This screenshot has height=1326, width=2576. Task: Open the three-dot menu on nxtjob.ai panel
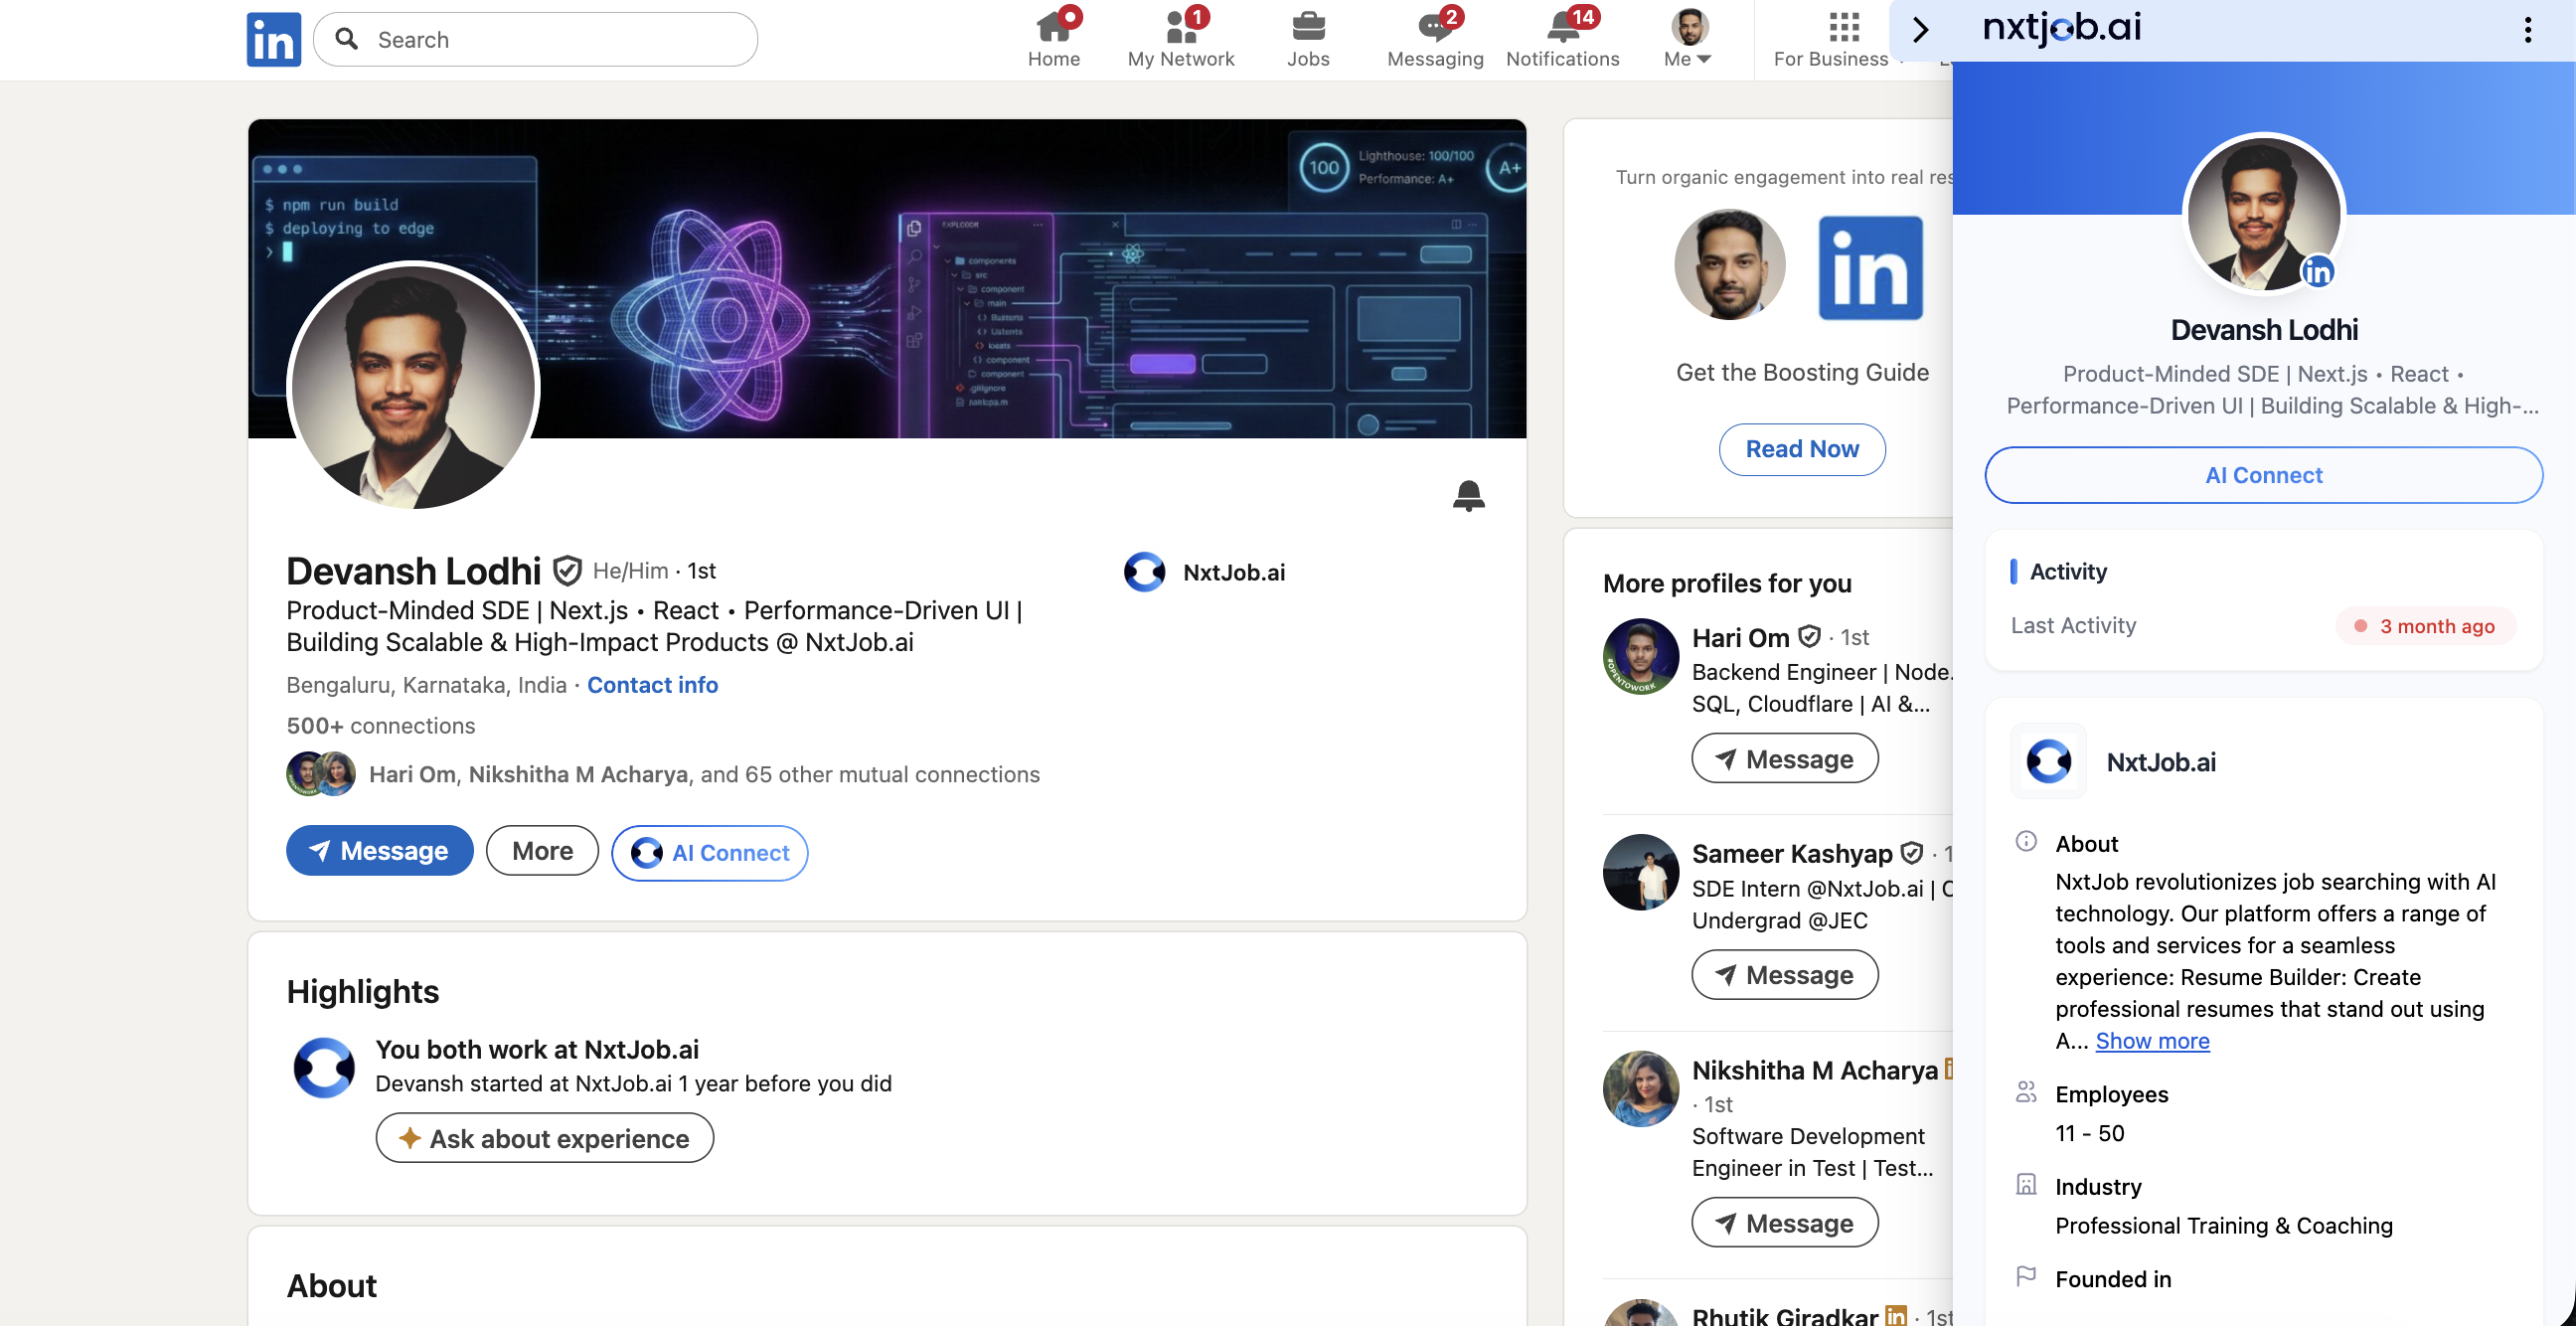click(2529, 31)
